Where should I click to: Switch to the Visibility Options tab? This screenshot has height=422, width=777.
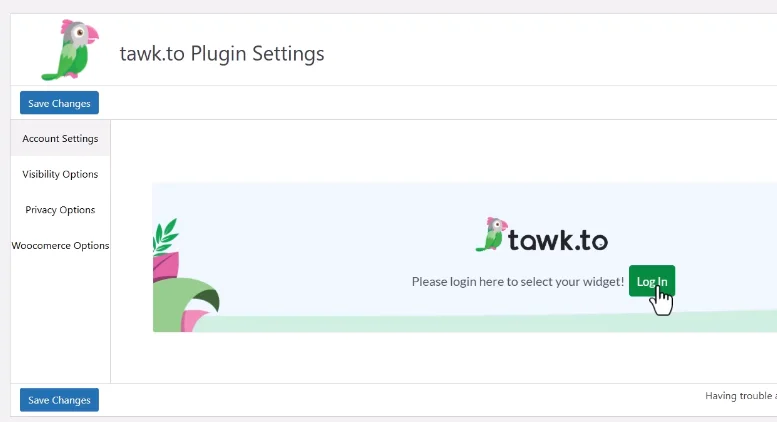click(60, 174)
